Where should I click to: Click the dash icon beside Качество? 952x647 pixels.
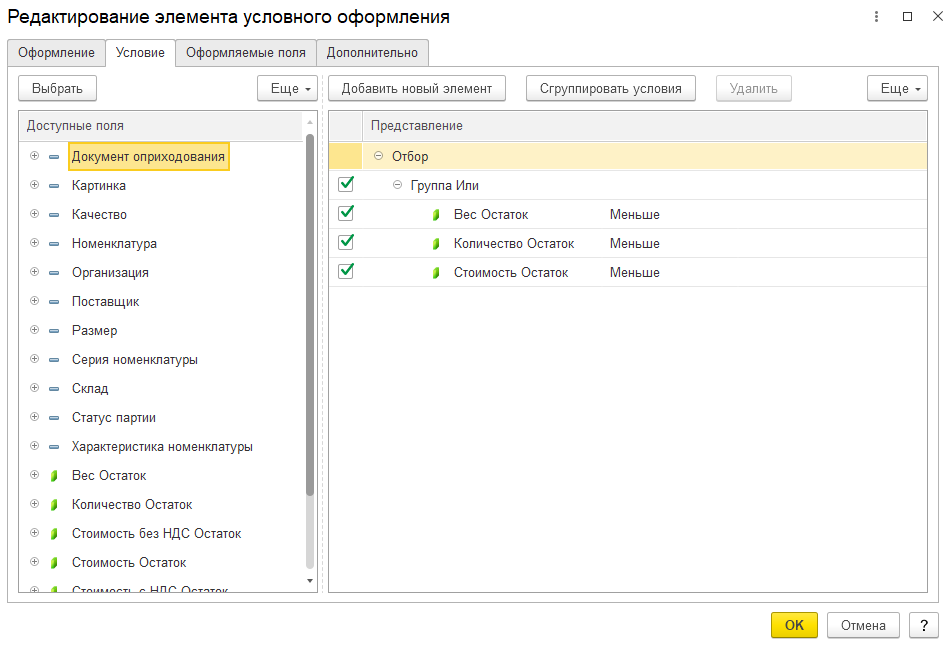54,215
